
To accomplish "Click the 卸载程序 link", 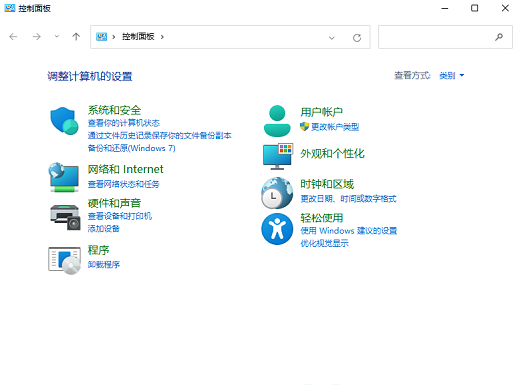I will click(x=103, y=265).
